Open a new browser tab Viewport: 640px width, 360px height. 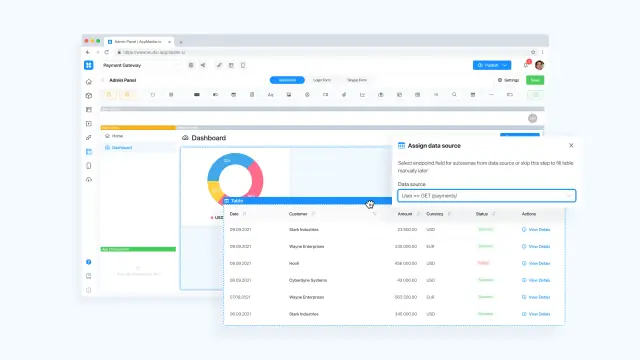coord(181,42)
